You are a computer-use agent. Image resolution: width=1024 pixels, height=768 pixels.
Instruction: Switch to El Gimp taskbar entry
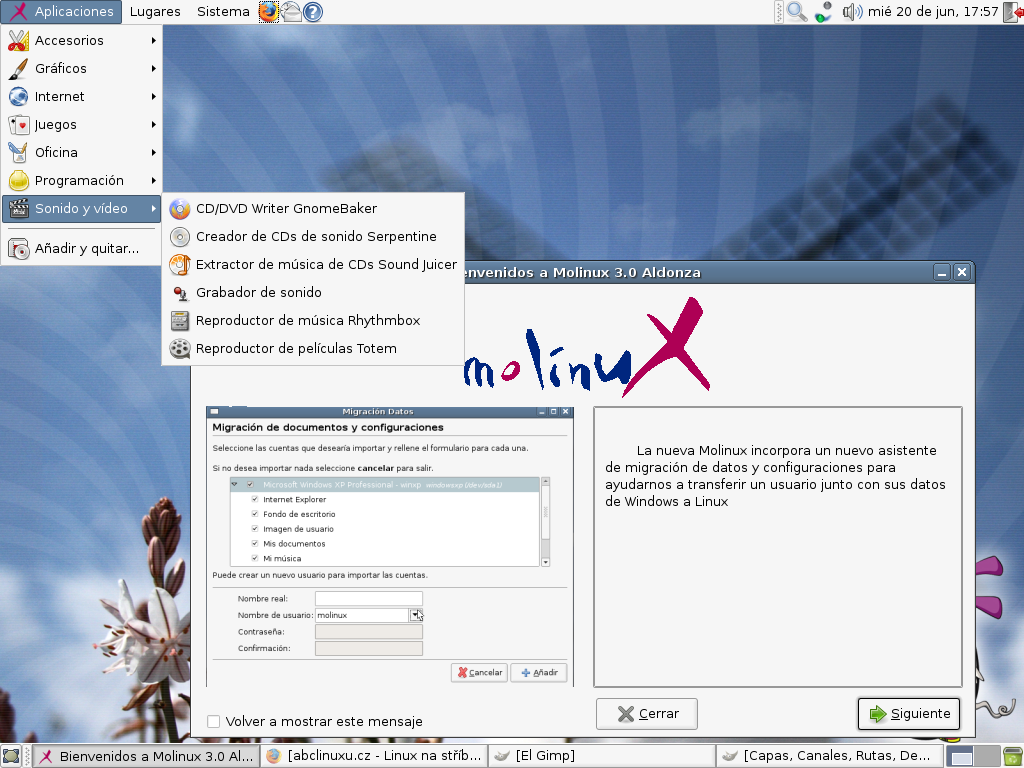[601, 756]
